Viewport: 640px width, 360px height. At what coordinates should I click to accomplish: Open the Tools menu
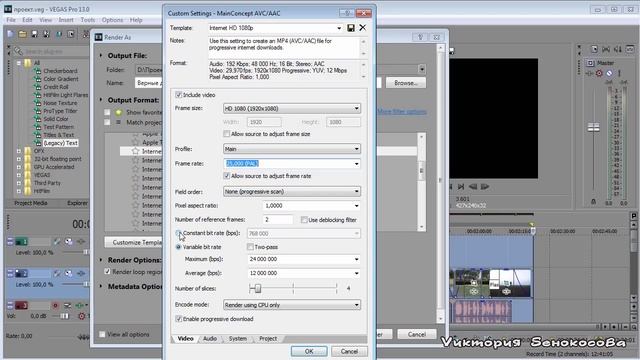click(x=87, y=20)
